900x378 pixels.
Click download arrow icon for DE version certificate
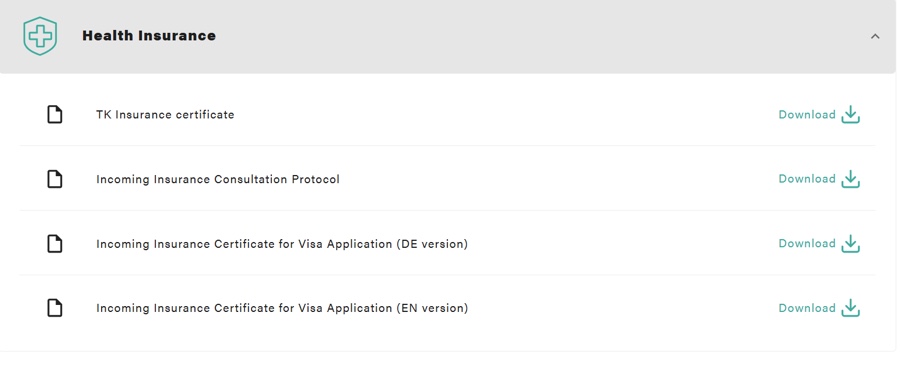[851, 244]
